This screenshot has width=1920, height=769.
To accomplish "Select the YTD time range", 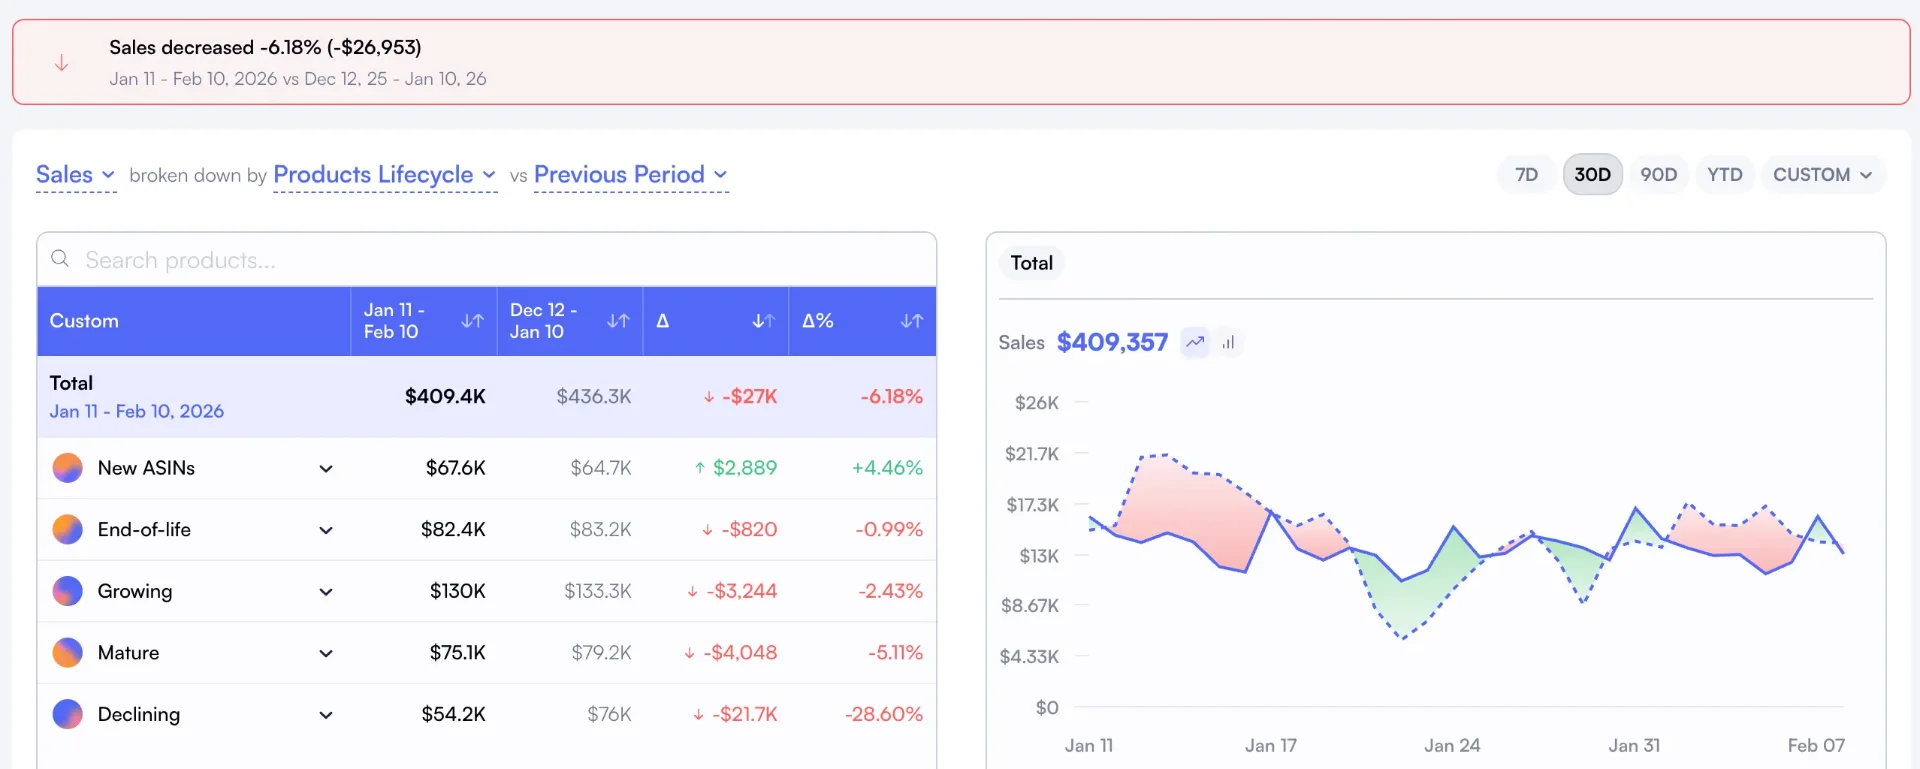I will 1724,175.
